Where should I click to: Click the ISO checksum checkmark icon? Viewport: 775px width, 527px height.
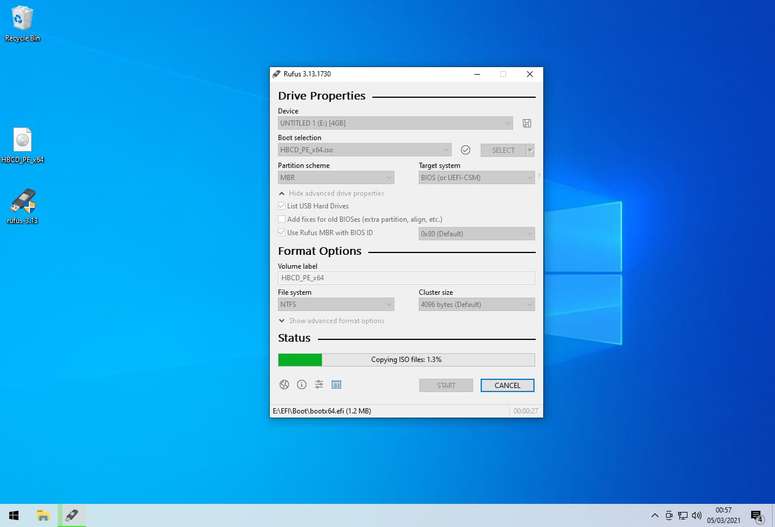[x=465, y=150]
